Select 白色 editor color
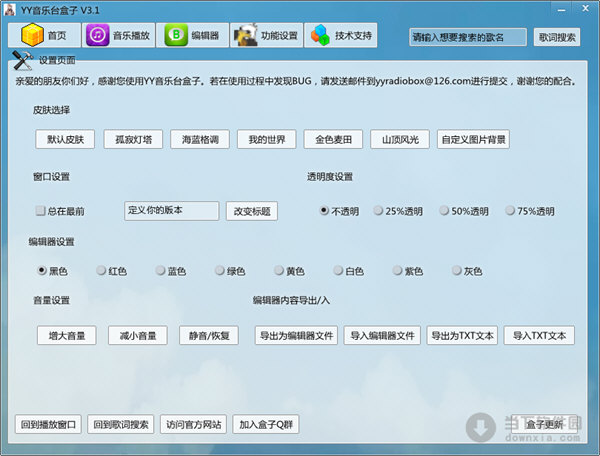The height and width of the screenshot is (456, 600). [349, 271]
